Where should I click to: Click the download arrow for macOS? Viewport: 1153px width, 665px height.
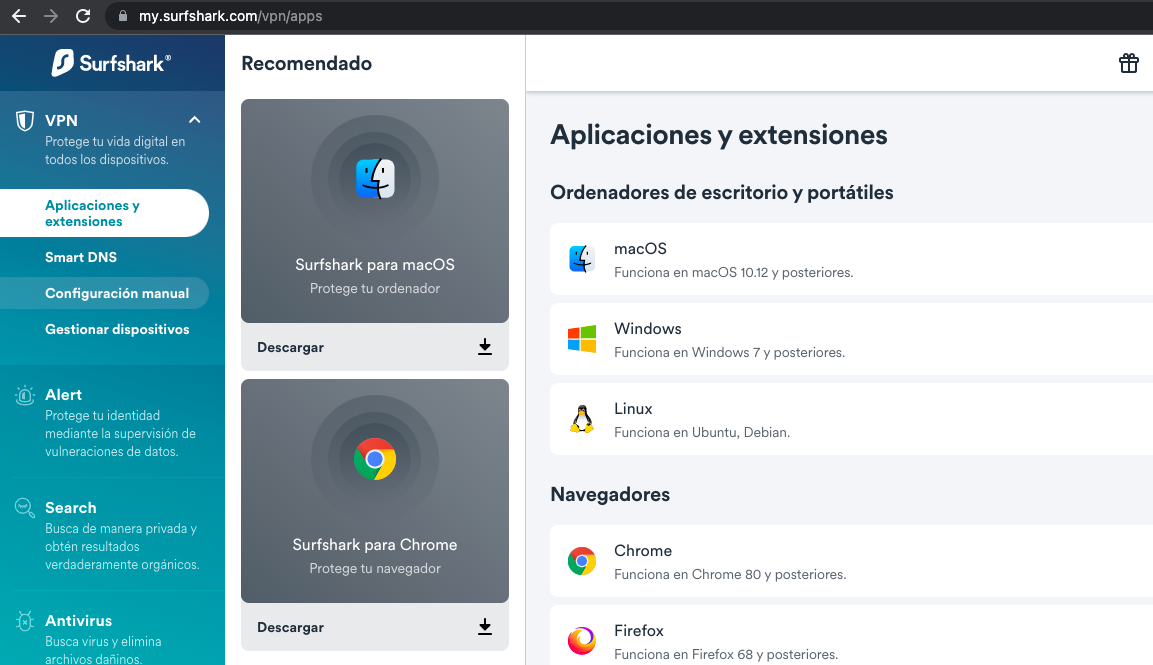coord(485,347)
